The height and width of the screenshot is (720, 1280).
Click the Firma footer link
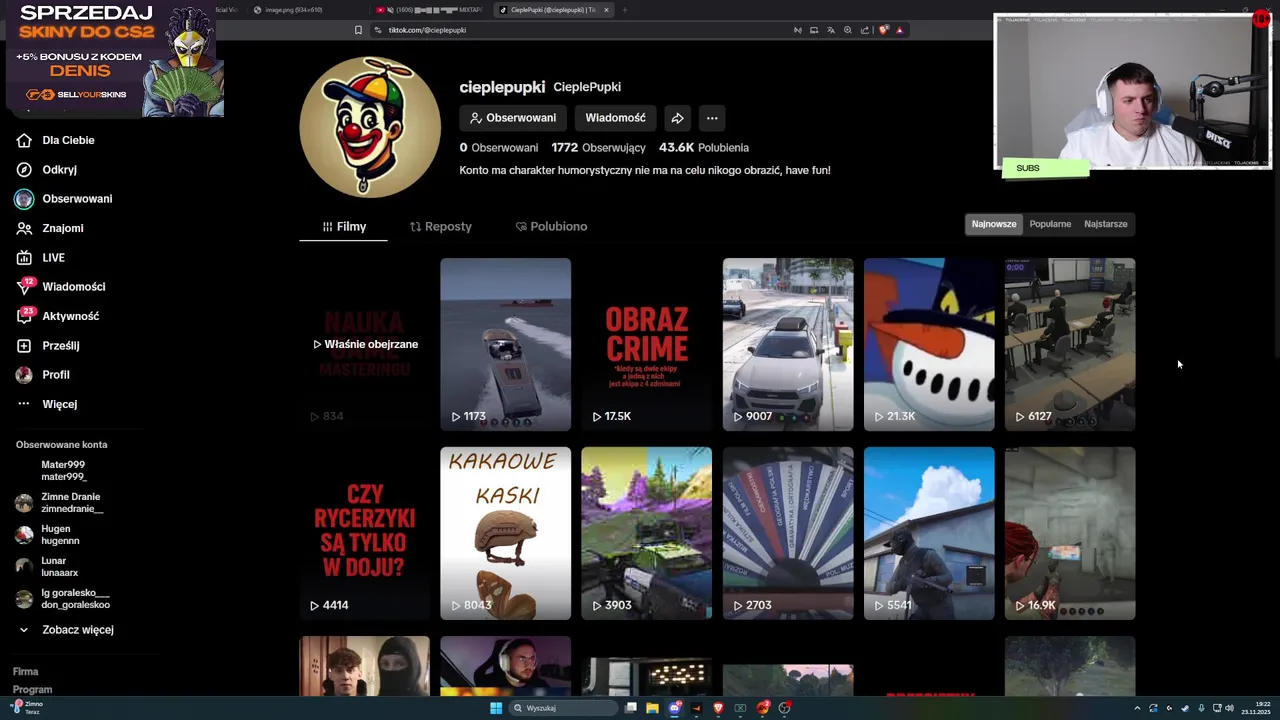pyautogui.click(x=25, y=672)
